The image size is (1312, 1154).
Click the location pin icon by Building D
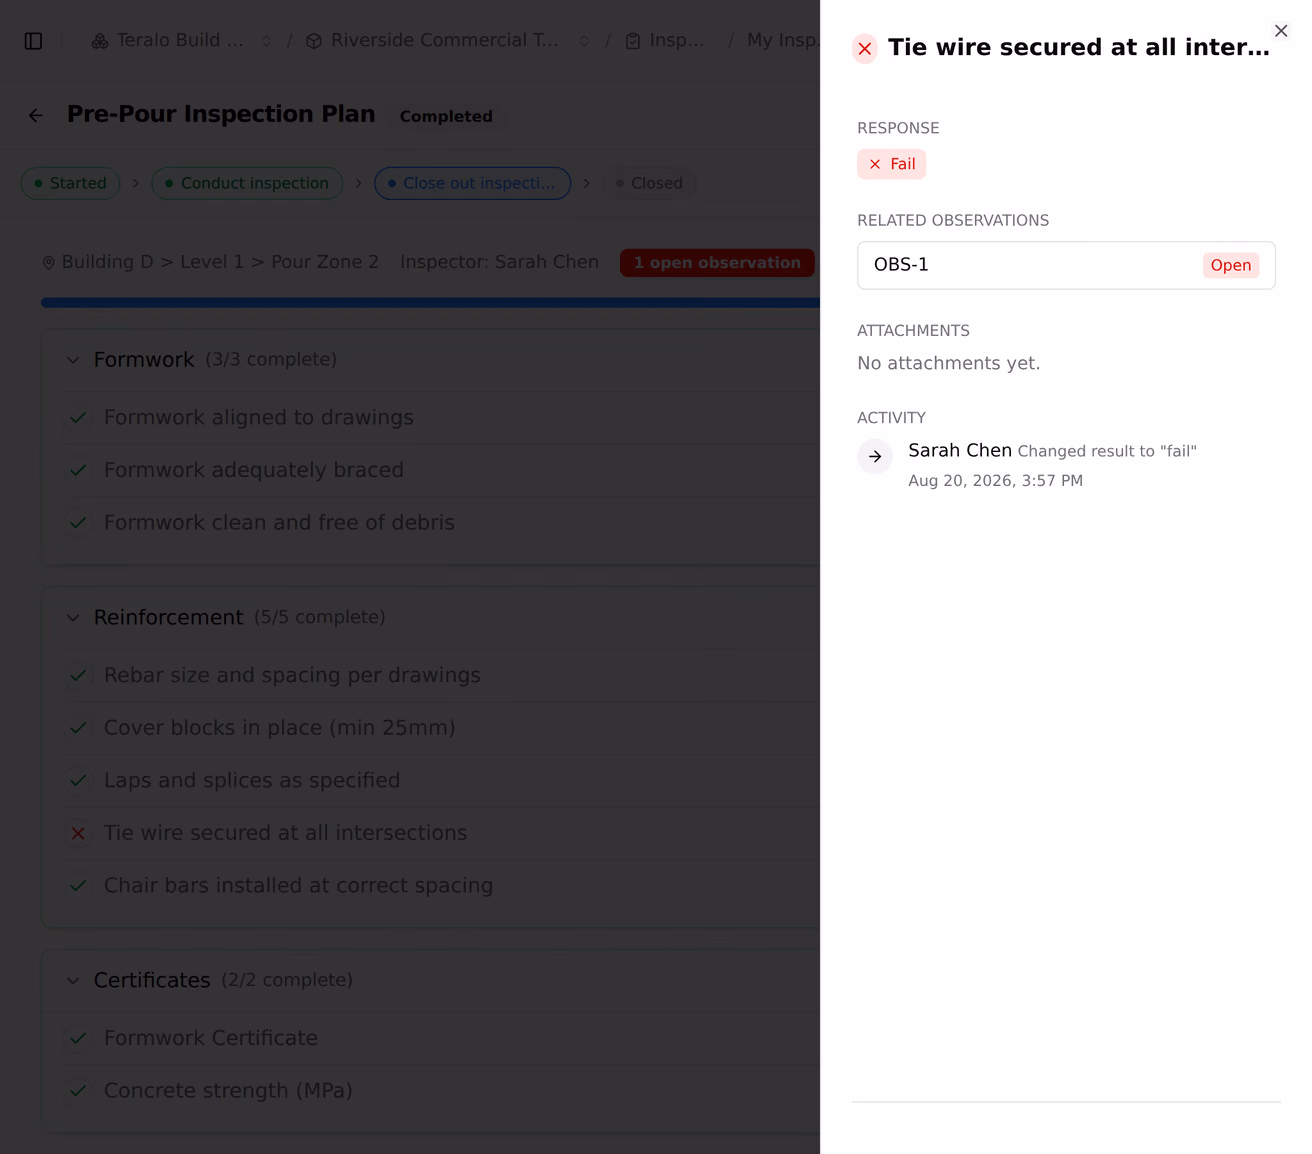48,263
